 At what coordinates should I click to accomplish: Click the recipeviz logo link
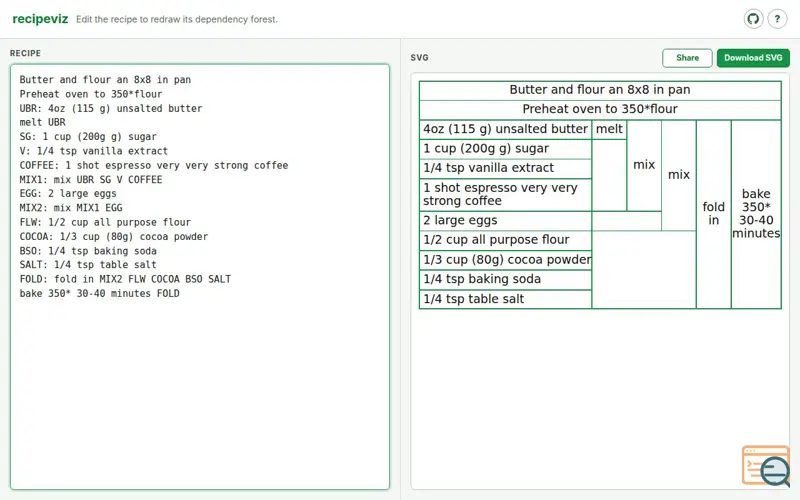click(40, 19)
